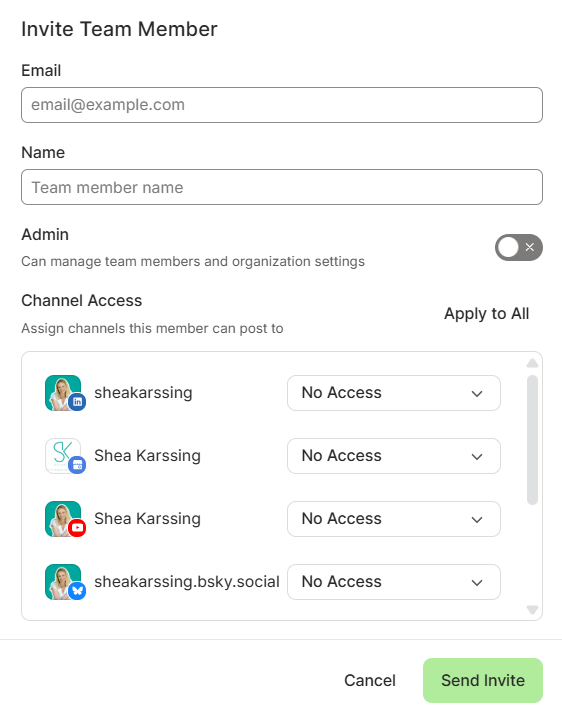Click the channel list scroll up arrow
562x712 pixels.
coord(532,363)
